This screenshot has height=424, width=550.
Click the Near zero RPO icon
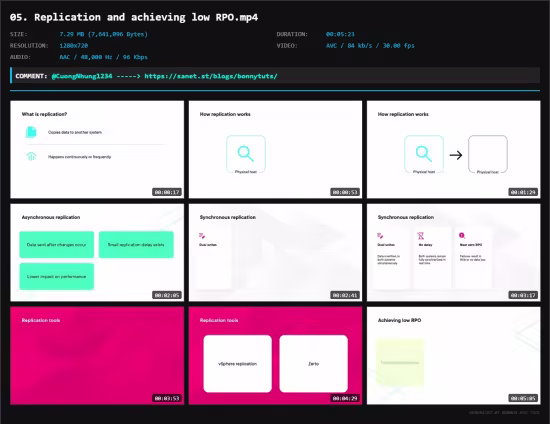pos(462,235)
